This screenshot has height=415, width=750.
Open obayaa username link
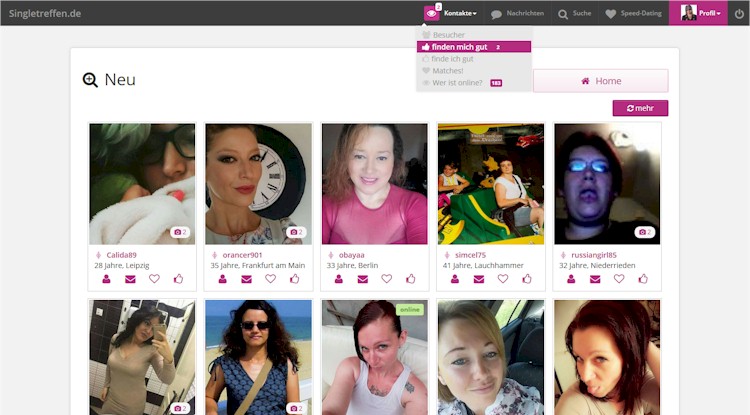pyautogui.click(x=352, y=255)
